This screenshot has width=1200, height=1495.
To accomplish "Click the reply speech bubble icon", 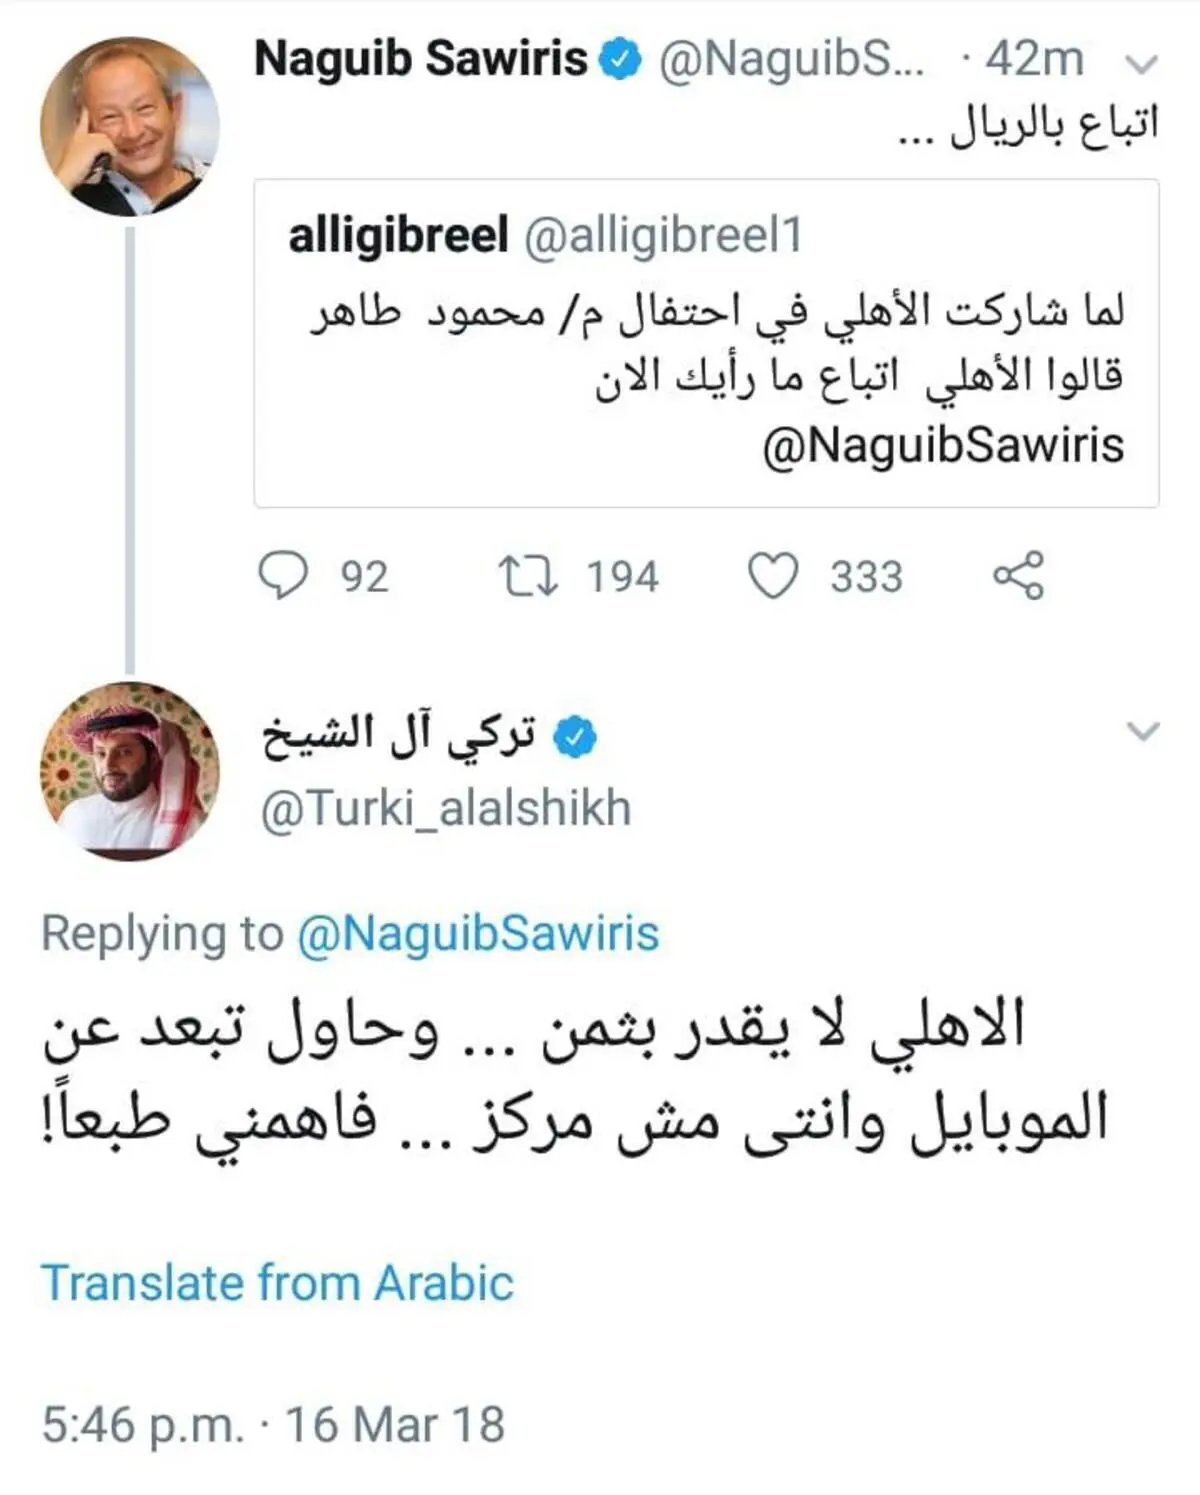I will click(283, 577).
